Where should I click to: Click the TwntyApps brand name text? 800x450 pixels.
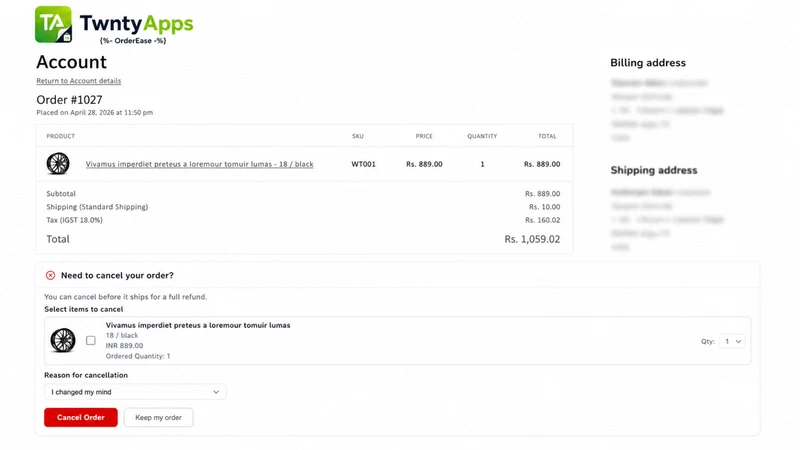[x=136, y=23]
